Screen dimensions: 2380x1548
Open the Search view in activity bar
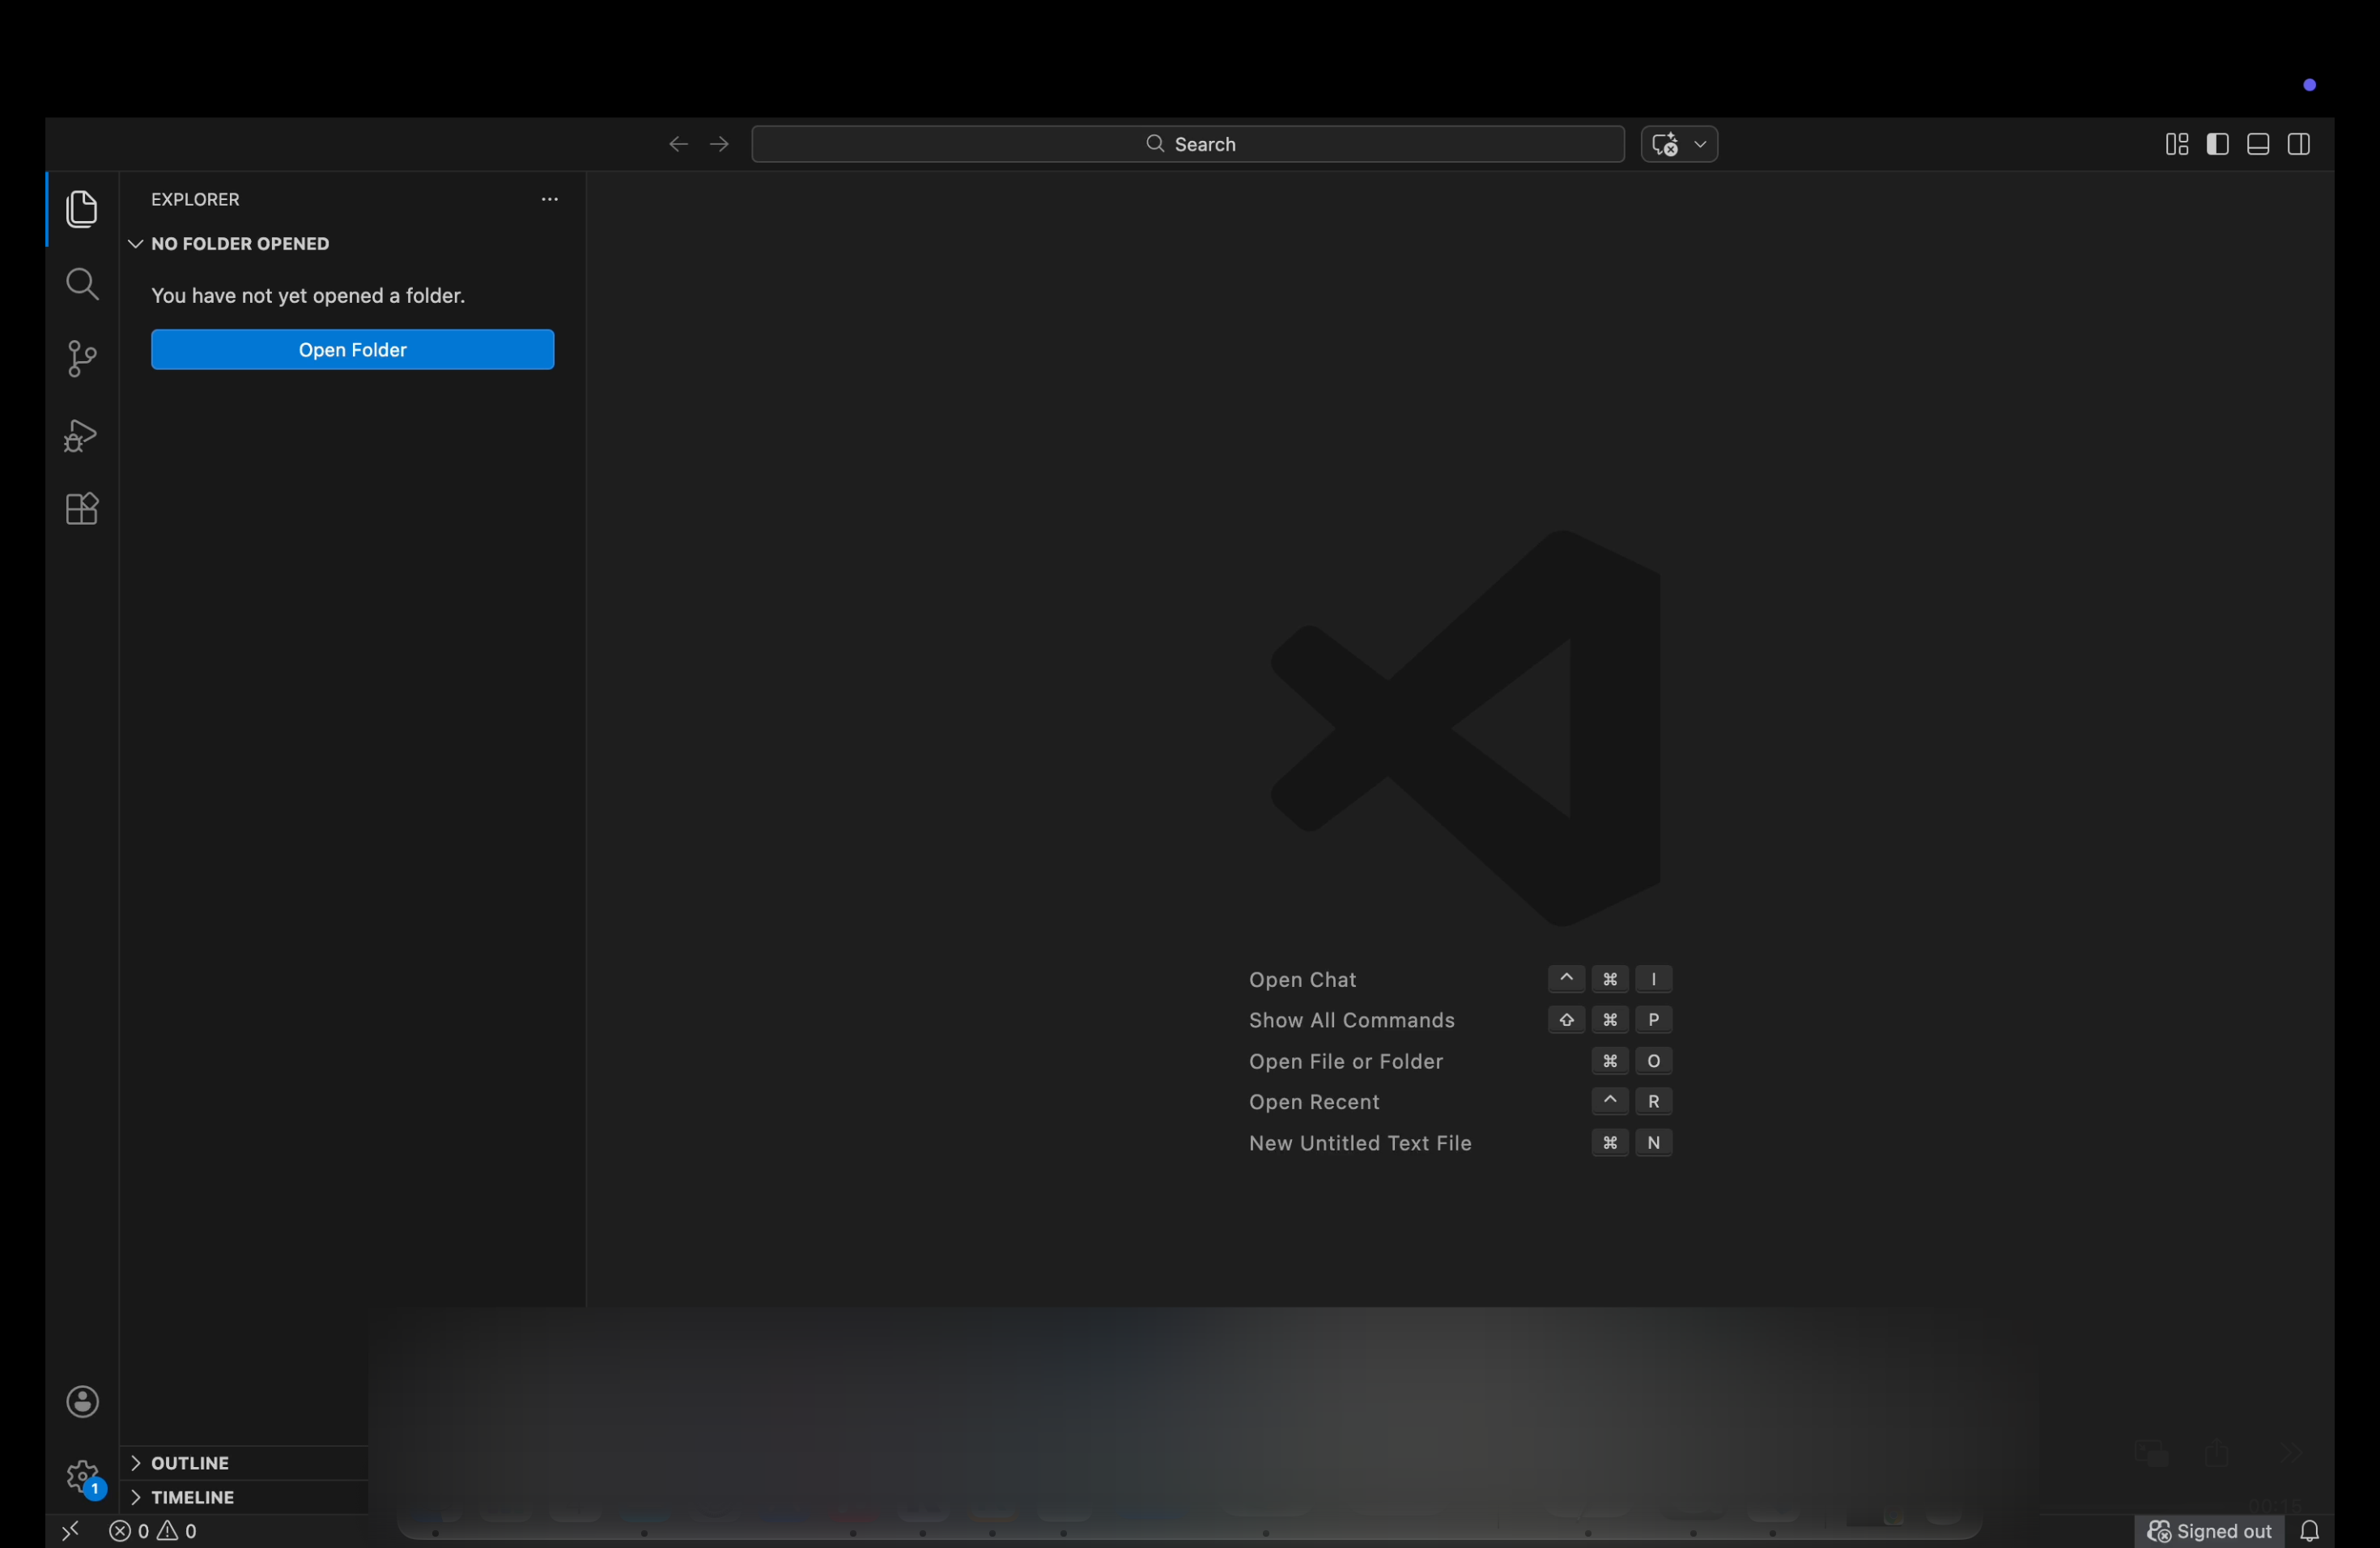(82, 285)
